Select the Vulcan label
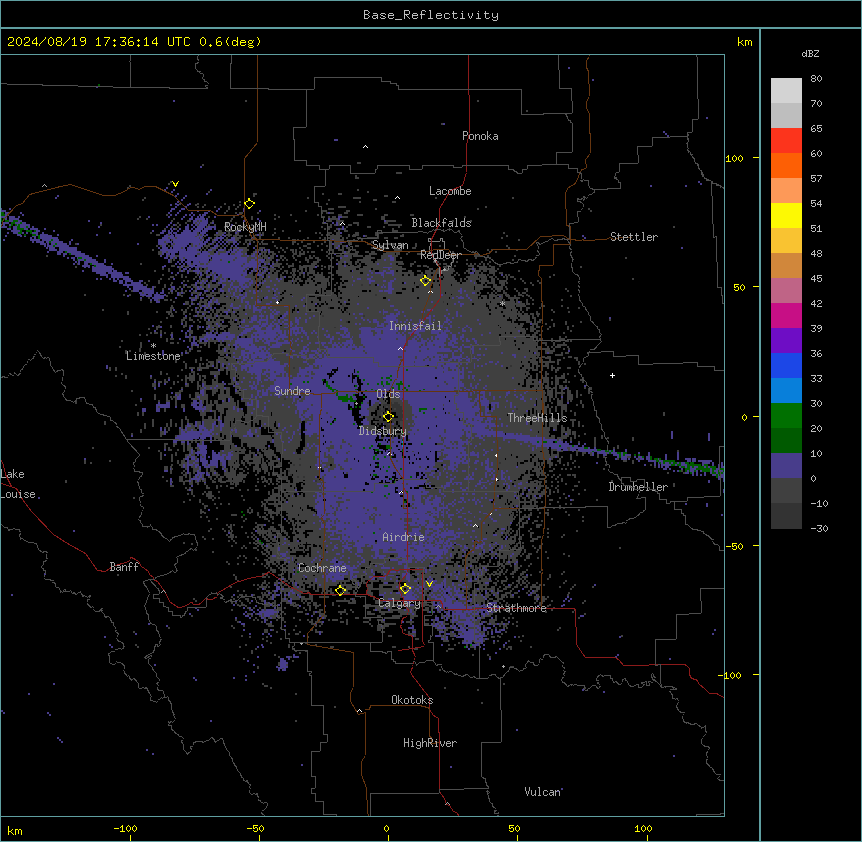 click(542, 792)
